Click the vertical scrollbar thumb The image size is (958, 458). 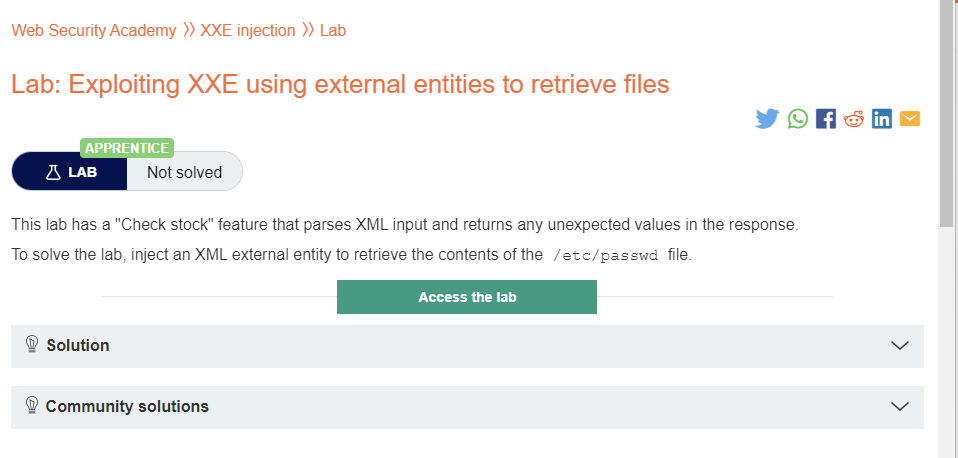click(947, 113)
